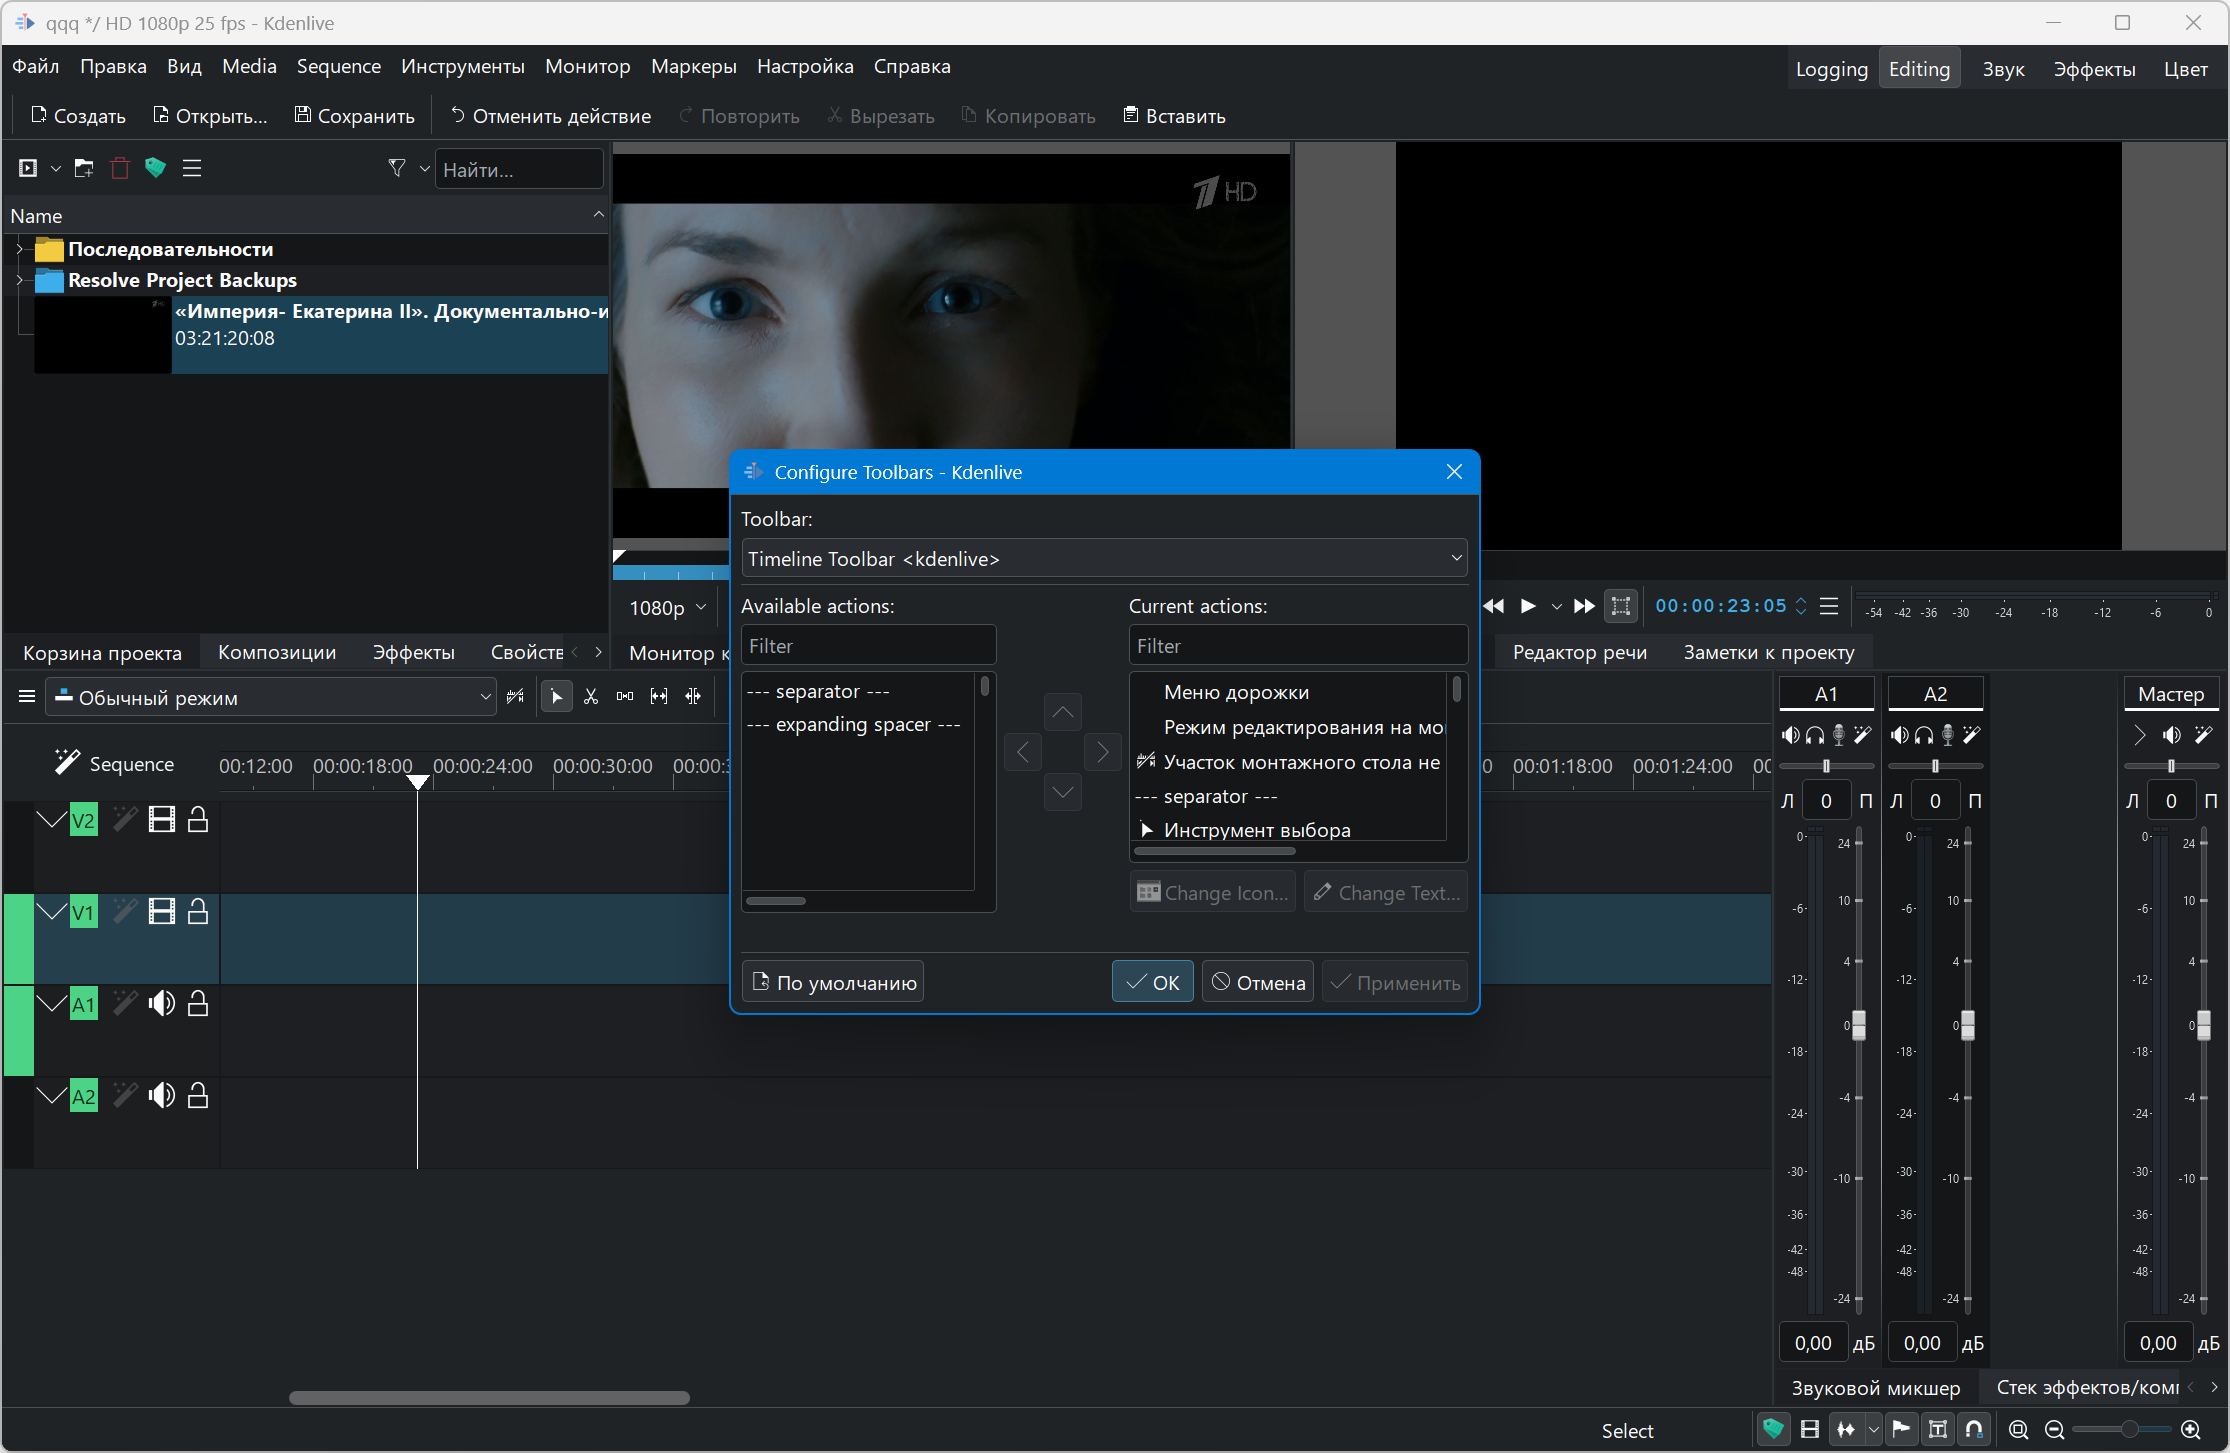Viewport: 2230px width, 1453px height.
Task: Mute audio track A1 in timeline header
Action: (161, 1004)
